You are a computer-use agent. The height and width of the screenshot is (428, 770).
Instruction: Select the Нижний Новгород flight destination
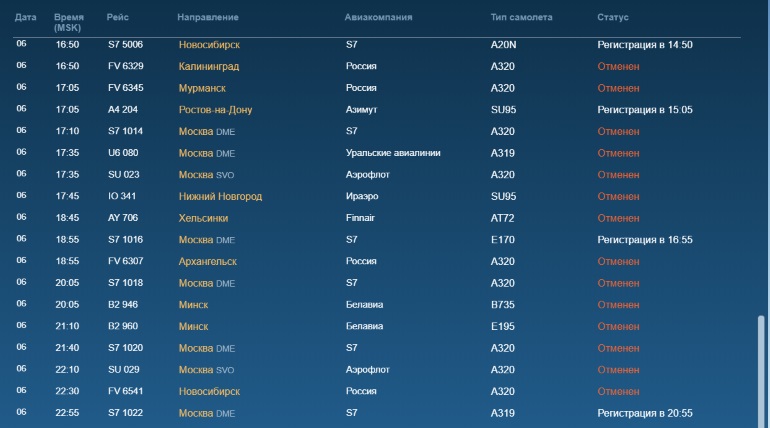[x=220, y=196]
